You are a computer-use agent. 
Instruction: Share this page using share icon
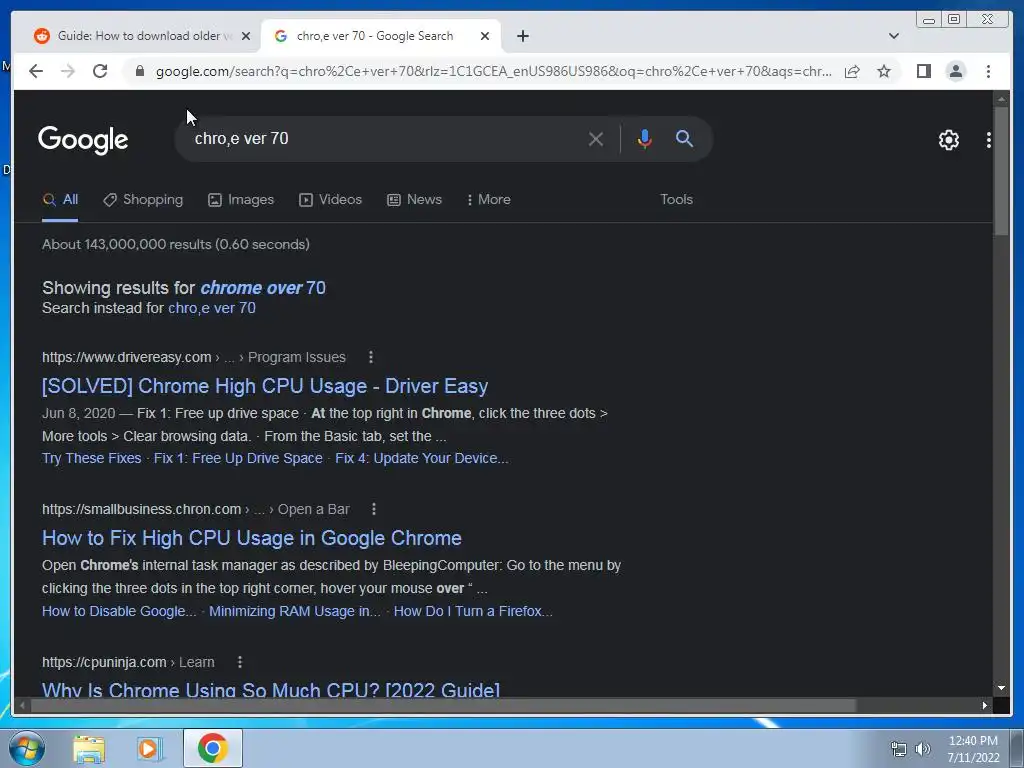point(852,71)
